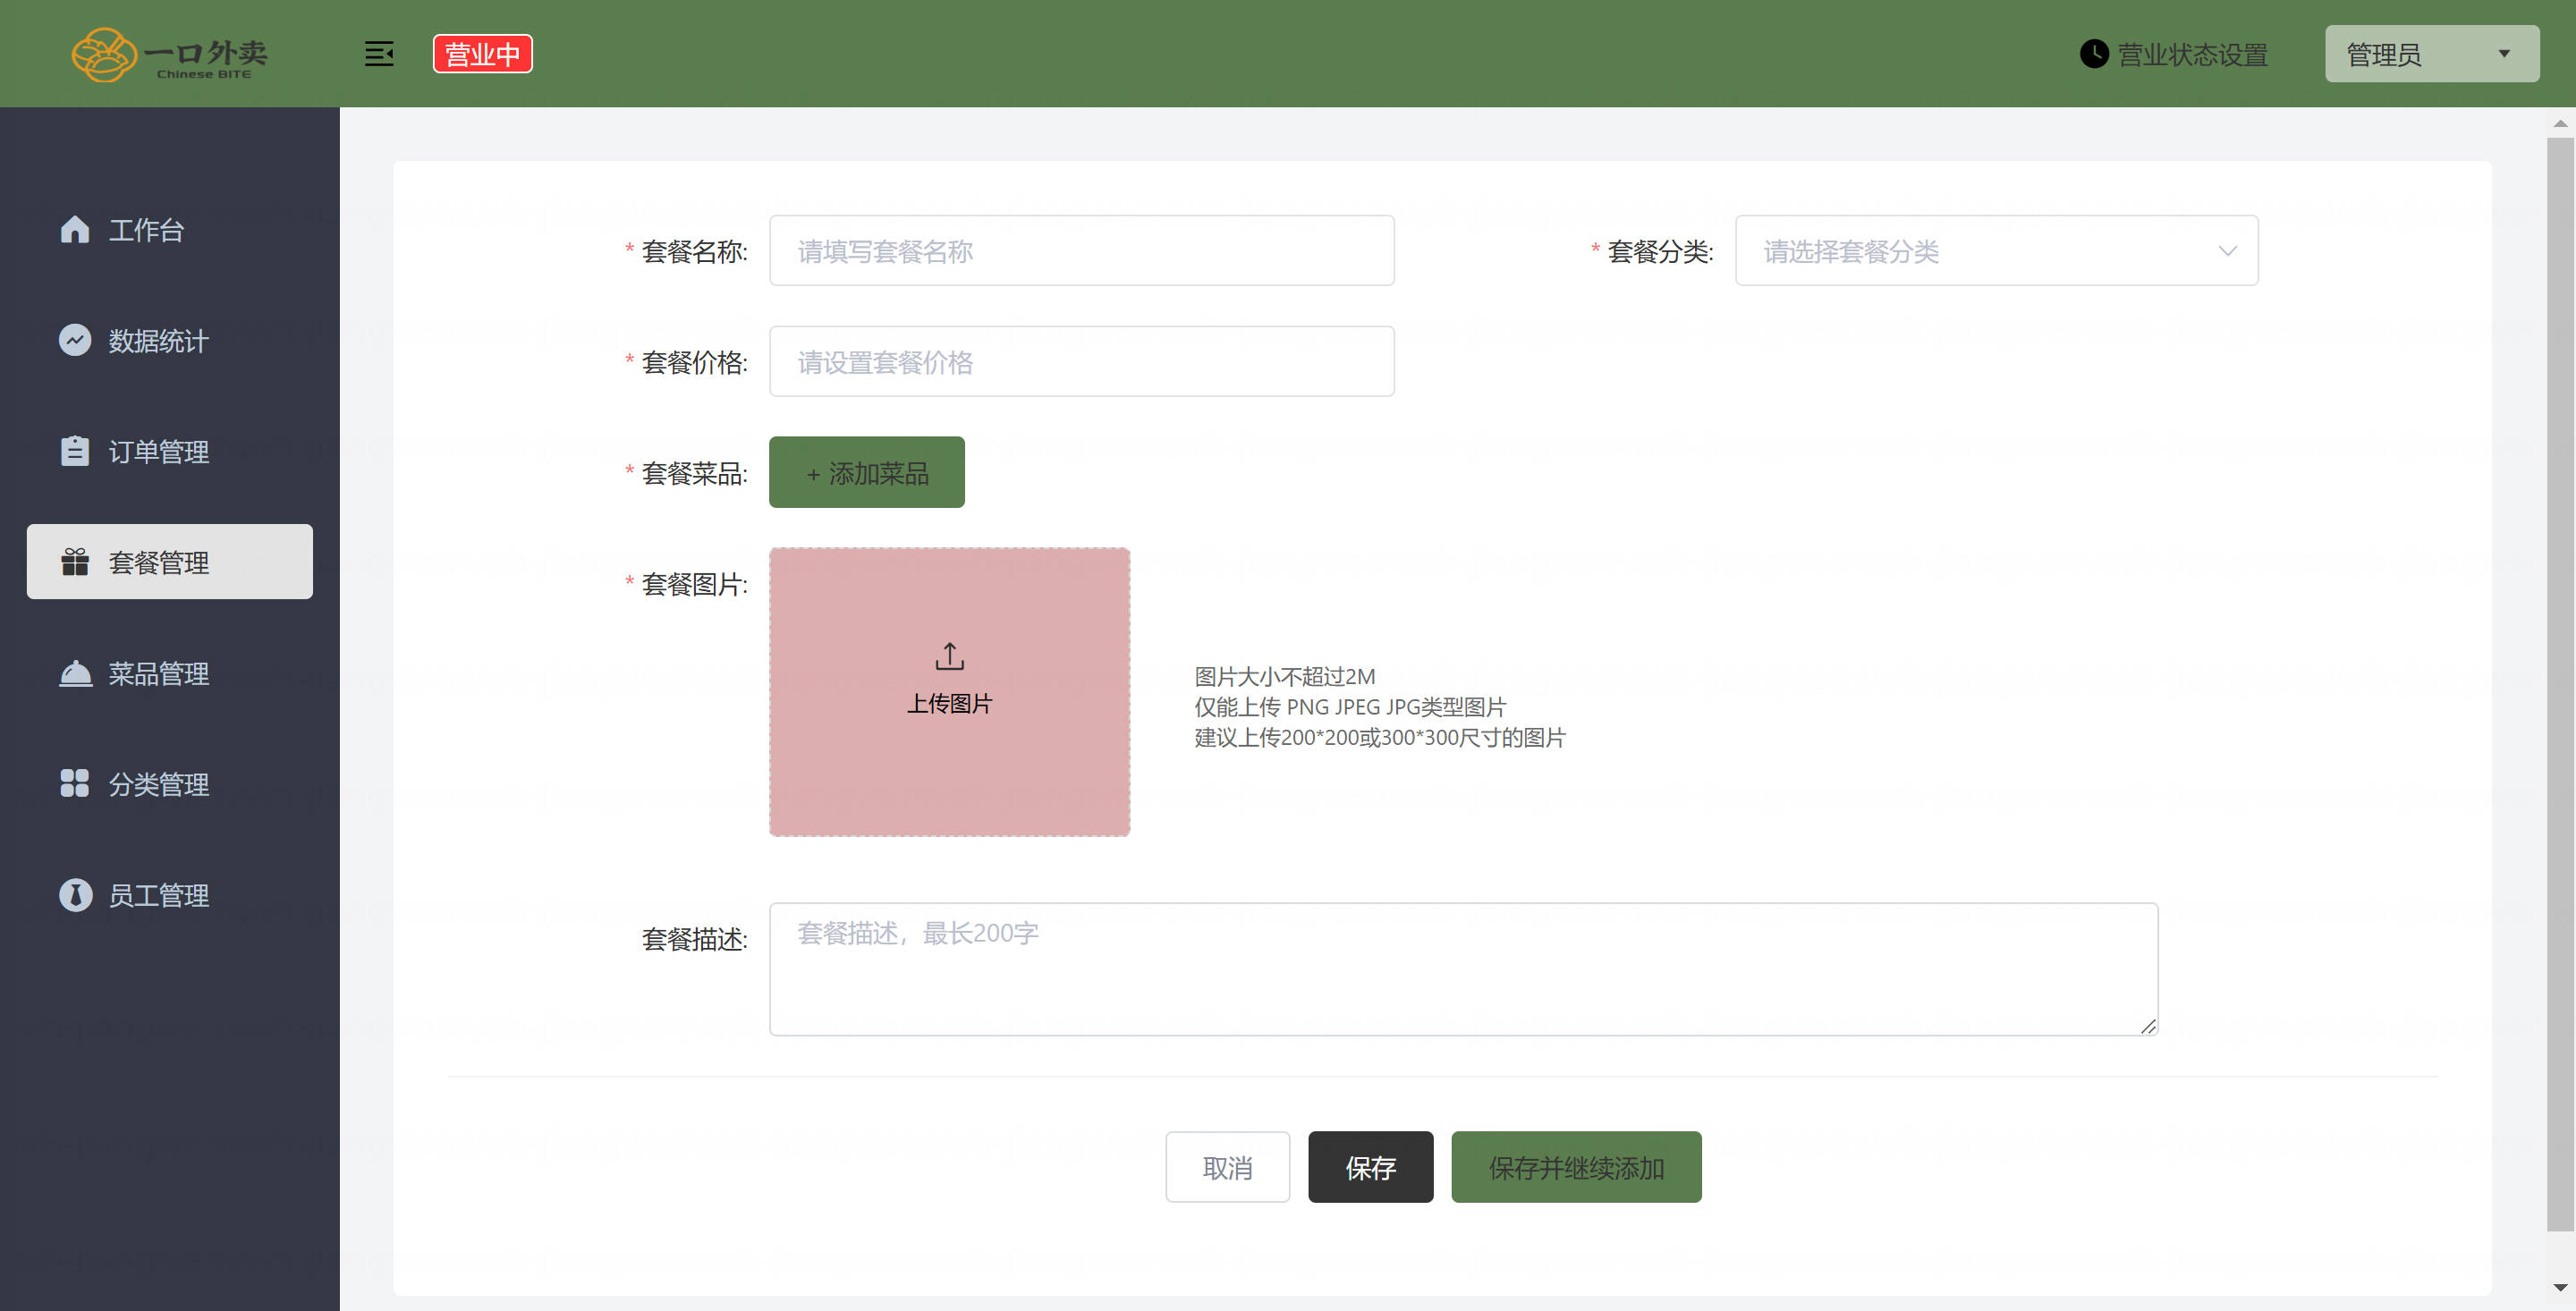This screenshot has height=1311, width=2576.
Task: Click the page vertical scrollbar thumb
Action: tap(2560, 685)
